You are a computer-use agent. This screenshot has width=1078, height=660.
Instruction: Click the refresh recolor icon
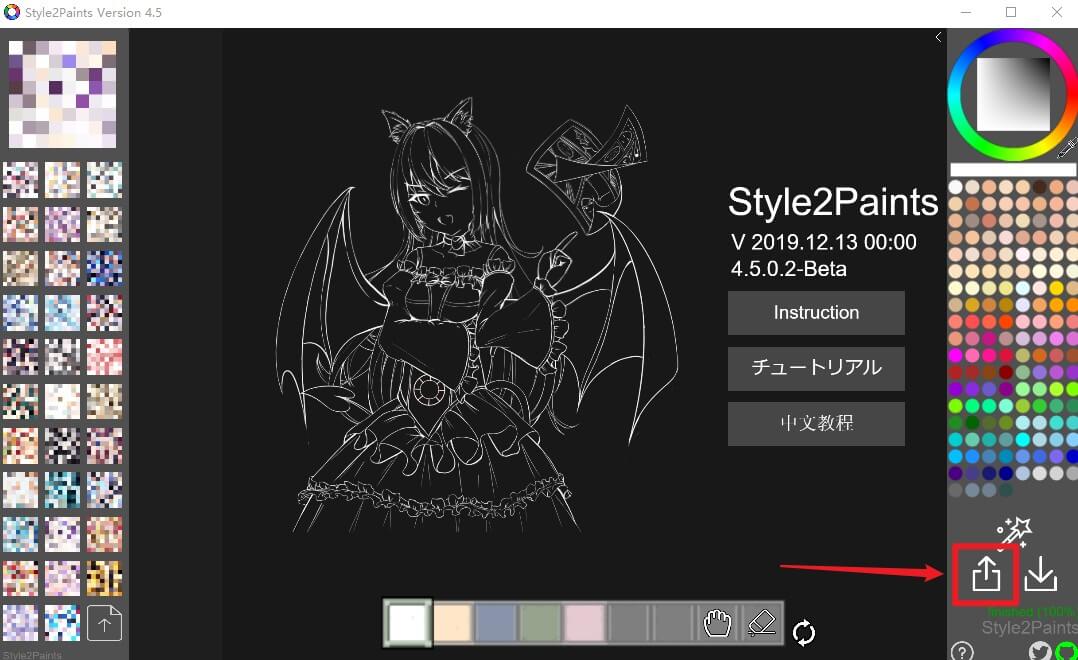click(803, 632)
